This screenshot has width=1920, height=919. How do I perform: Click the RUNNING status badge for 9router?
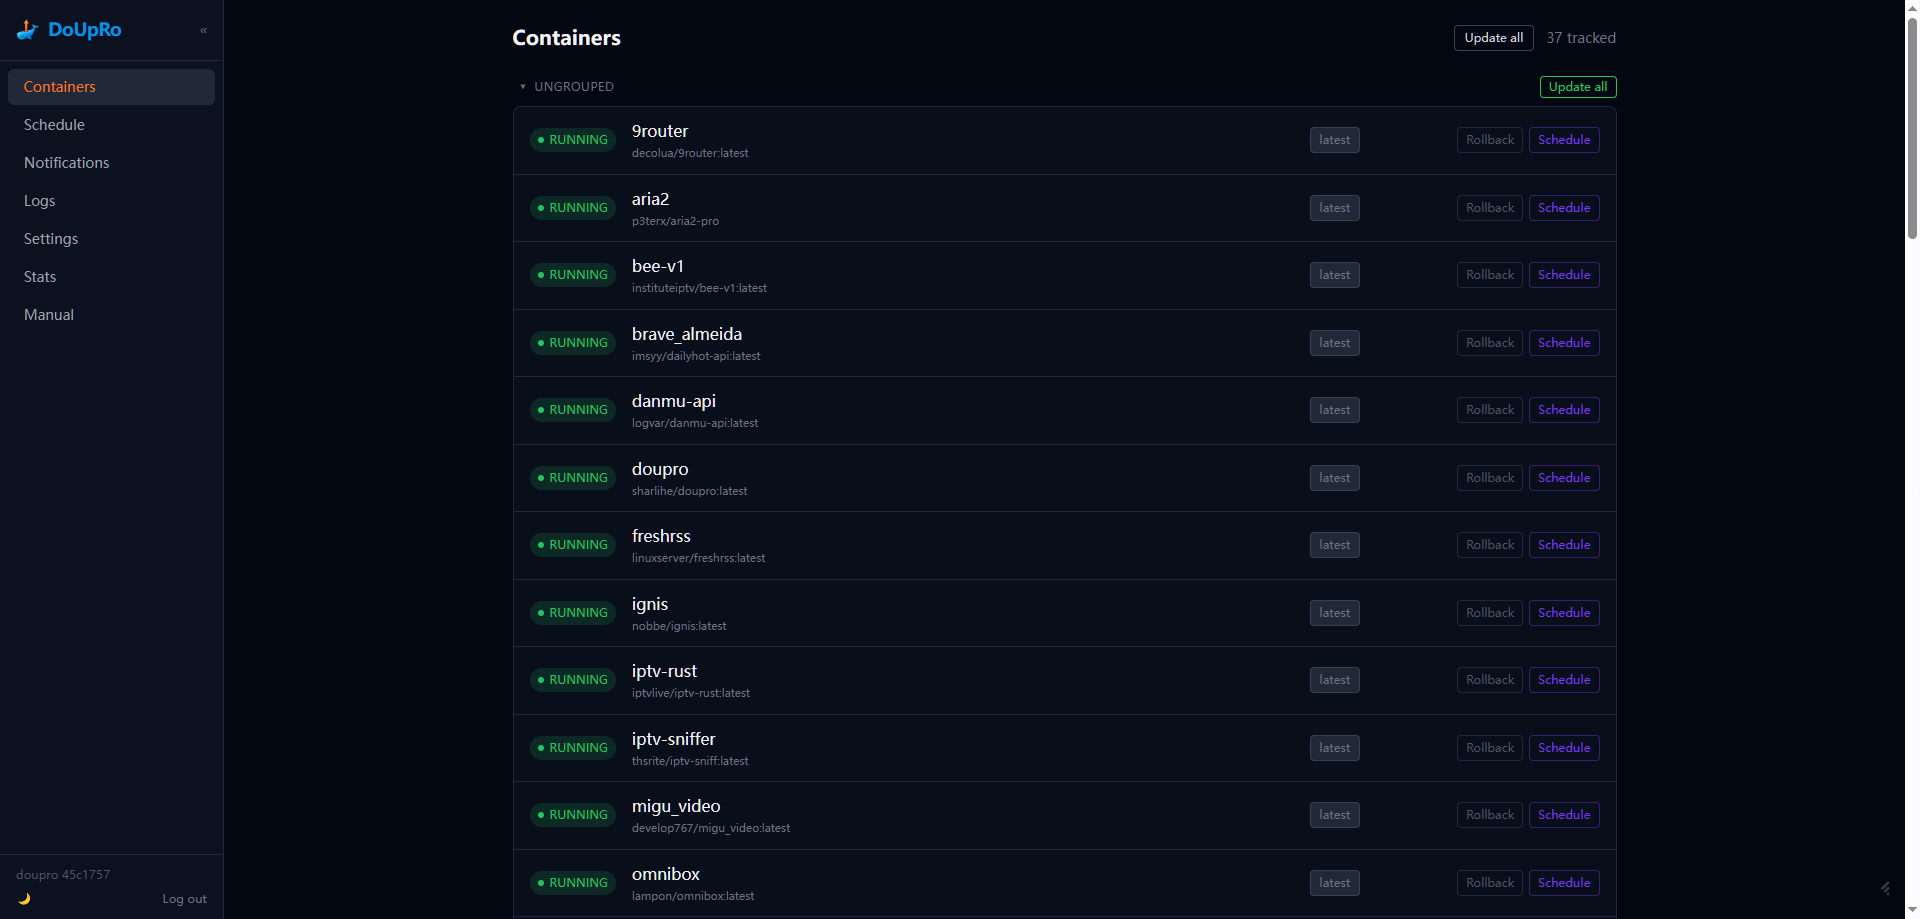tap(573, 140)
